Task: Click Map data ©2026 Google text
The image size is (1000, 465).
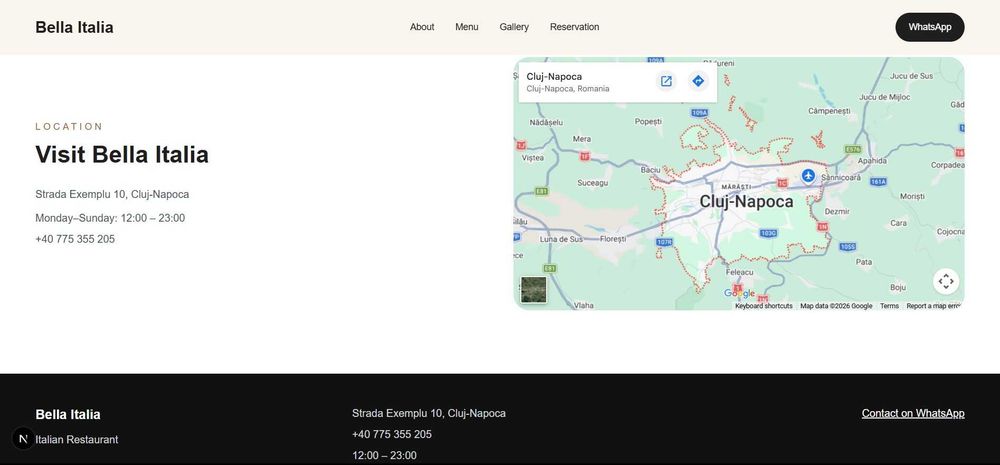Action: (836, 306)
